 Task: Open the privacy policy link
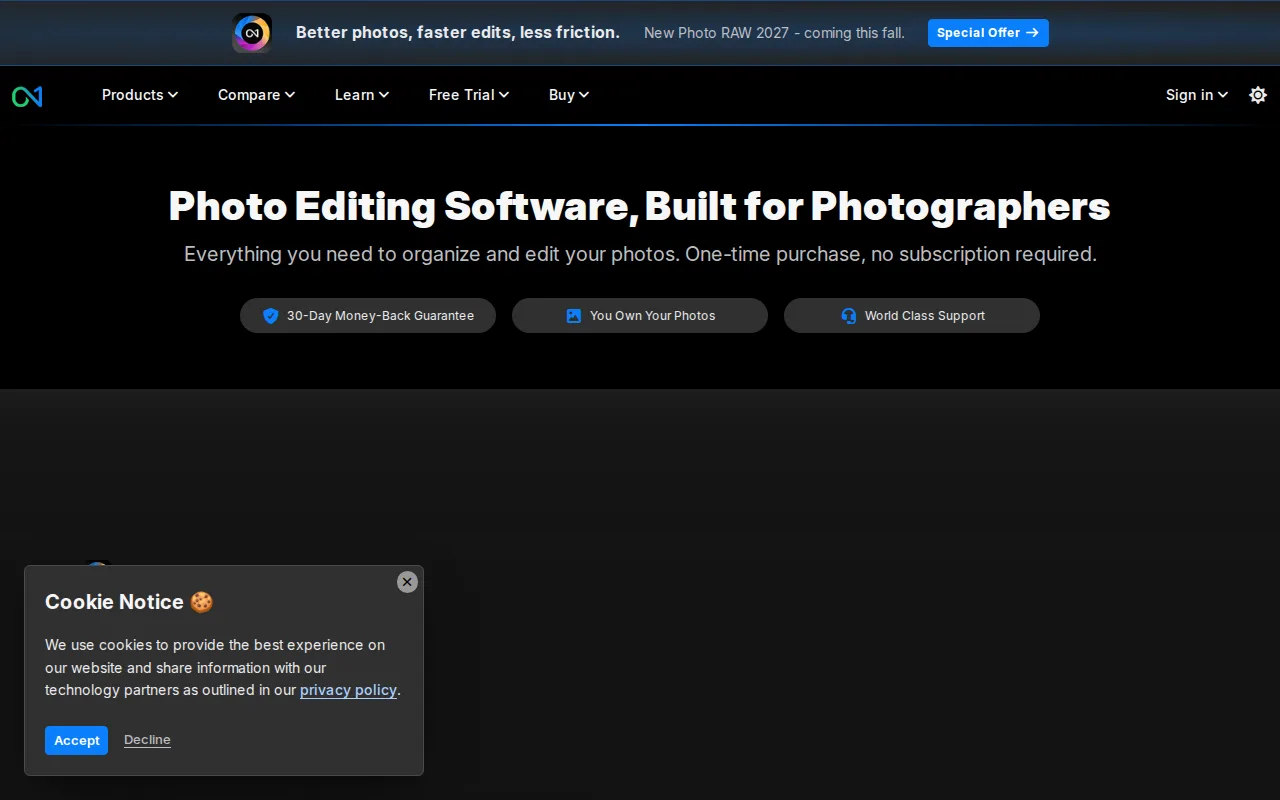coord(349,690)
